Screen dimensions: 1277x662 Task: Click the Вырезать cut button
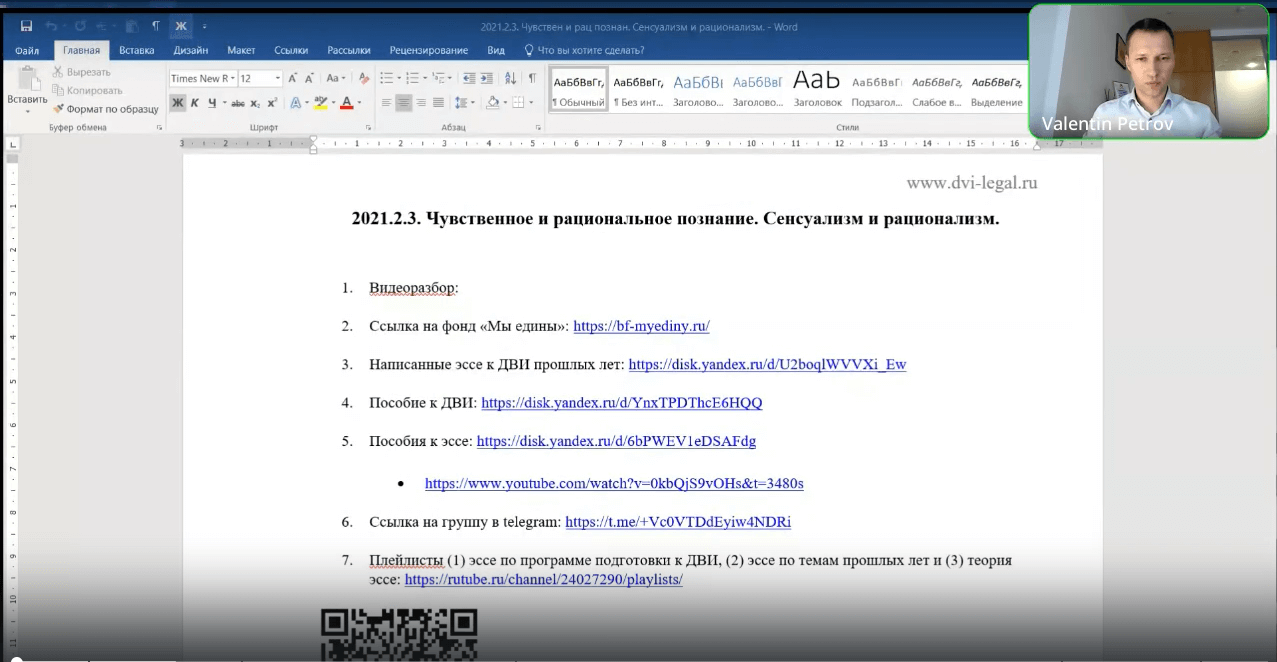(x=81, y=72)
